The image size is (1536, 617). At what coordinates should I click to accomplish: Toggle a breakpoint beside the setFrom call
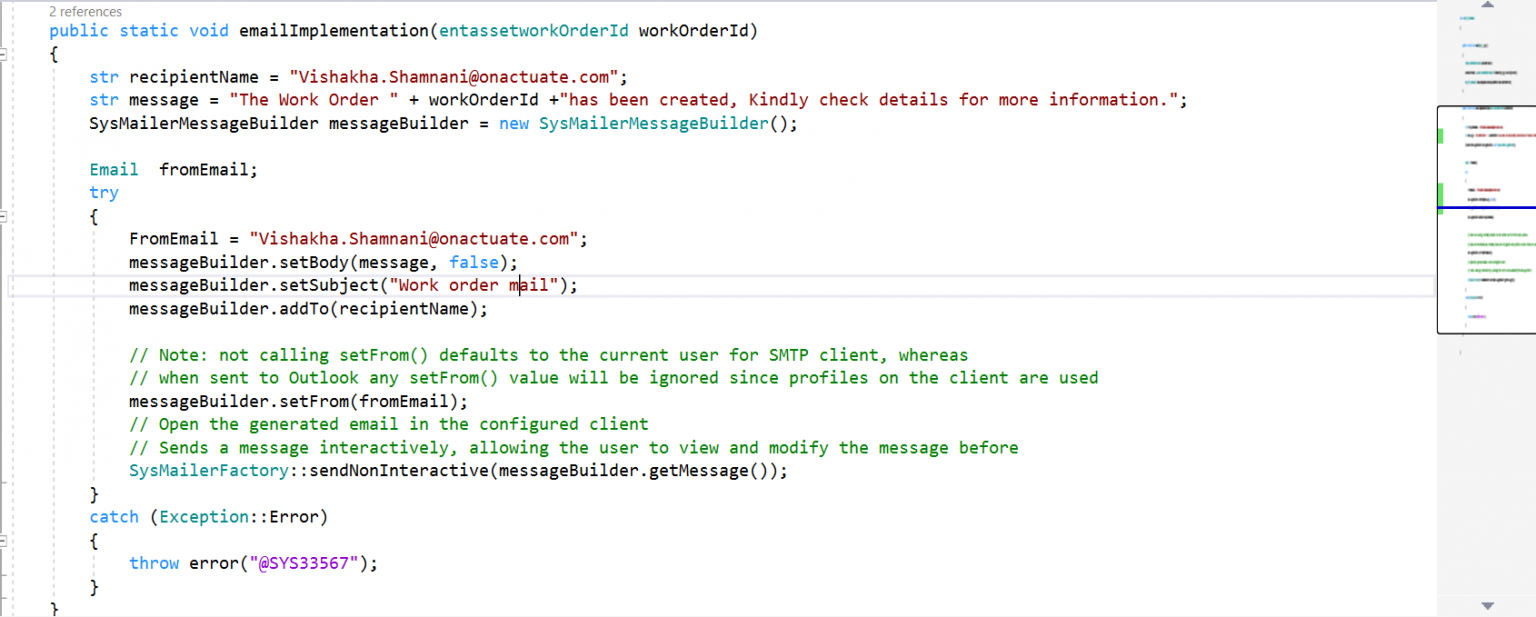click(18, 400)
